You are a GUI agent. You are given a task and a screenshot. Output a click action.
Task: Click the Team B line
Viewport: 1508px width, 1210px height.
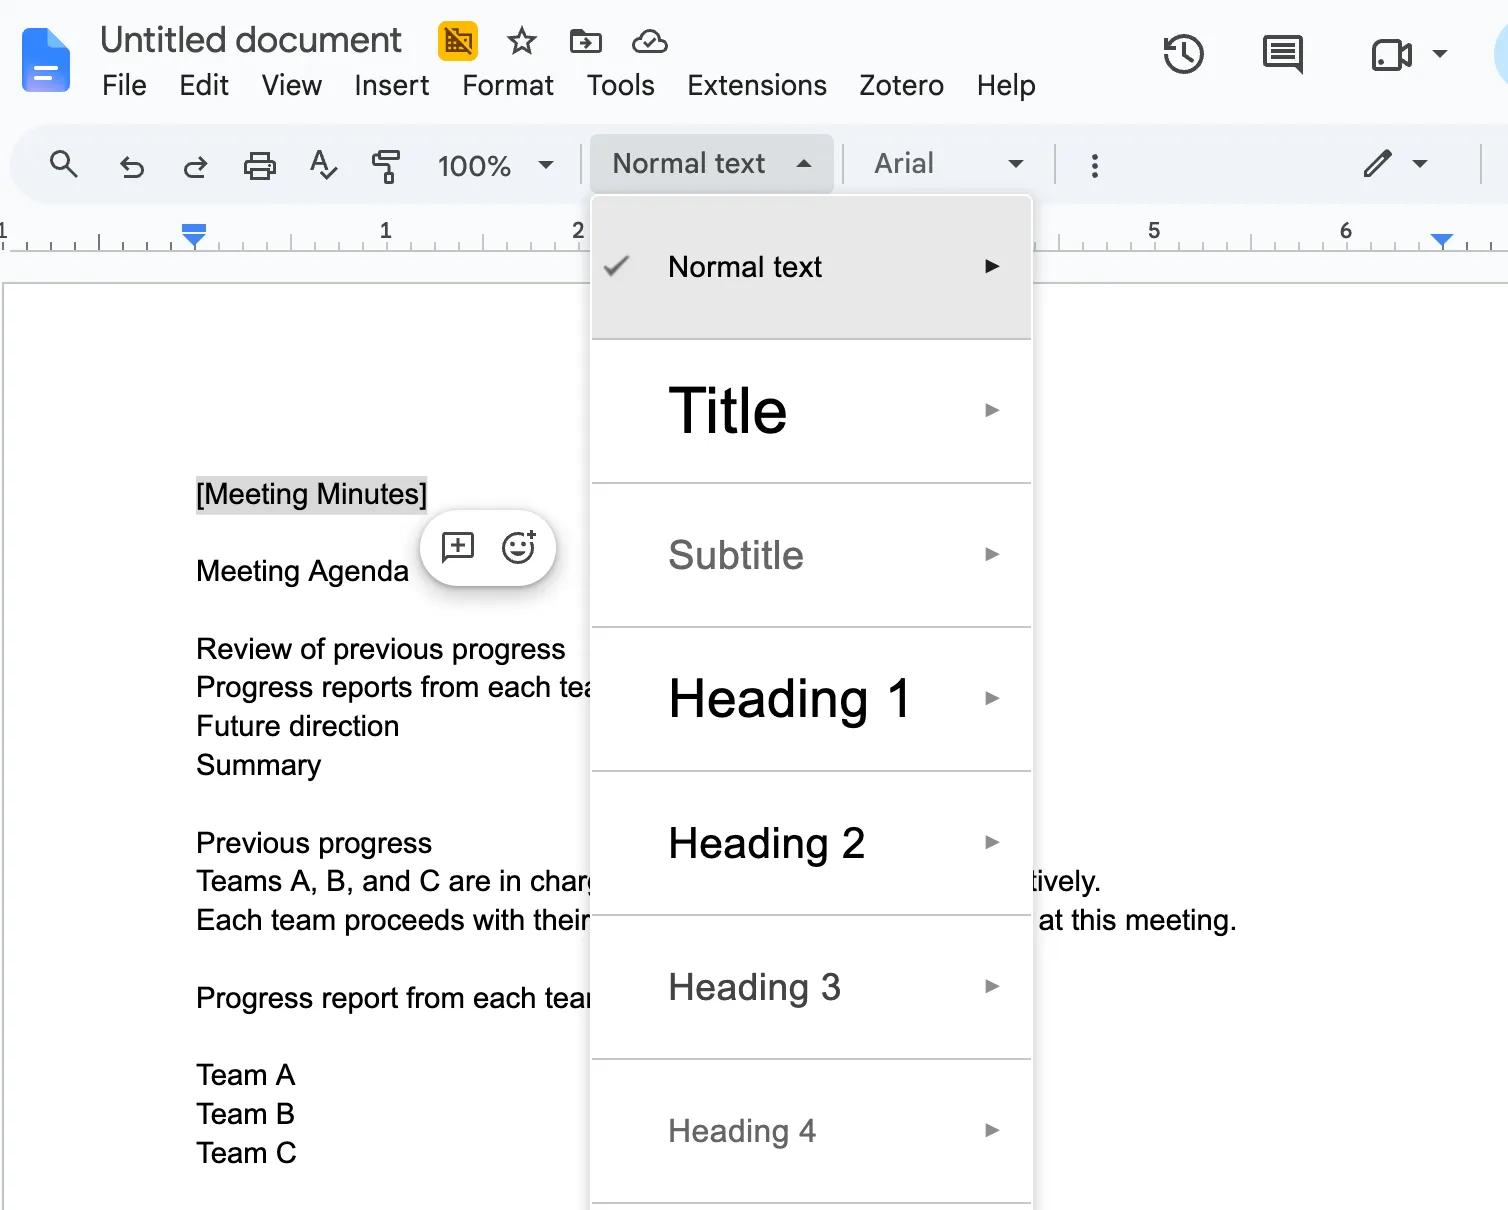pos(246,1114)
